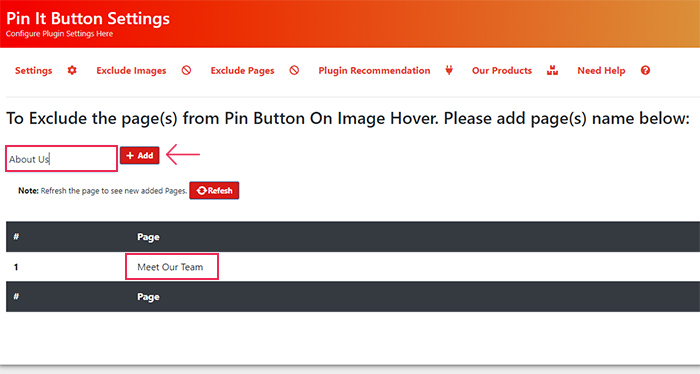700x374 pixels.
Task: Select the Exclude Pages tab
Action: 242,71
